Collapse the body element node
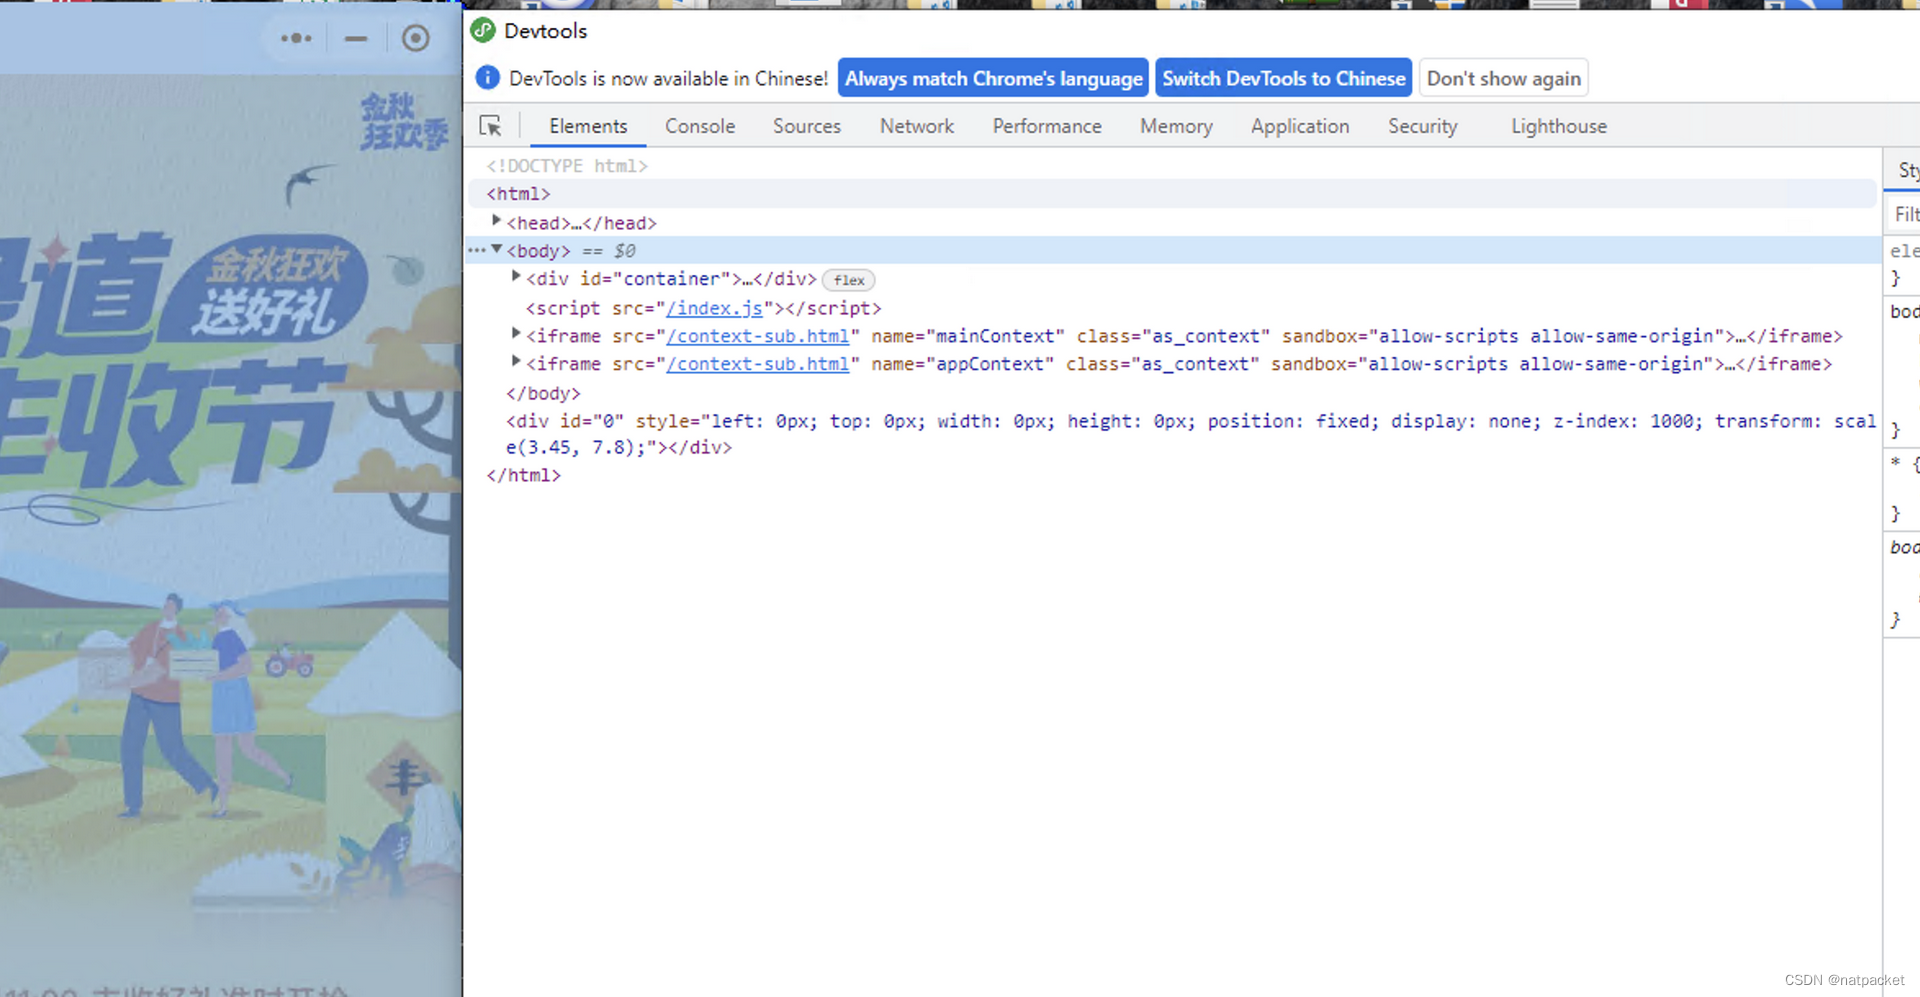This screenshot has height=997, width=1920. [496, 249]
